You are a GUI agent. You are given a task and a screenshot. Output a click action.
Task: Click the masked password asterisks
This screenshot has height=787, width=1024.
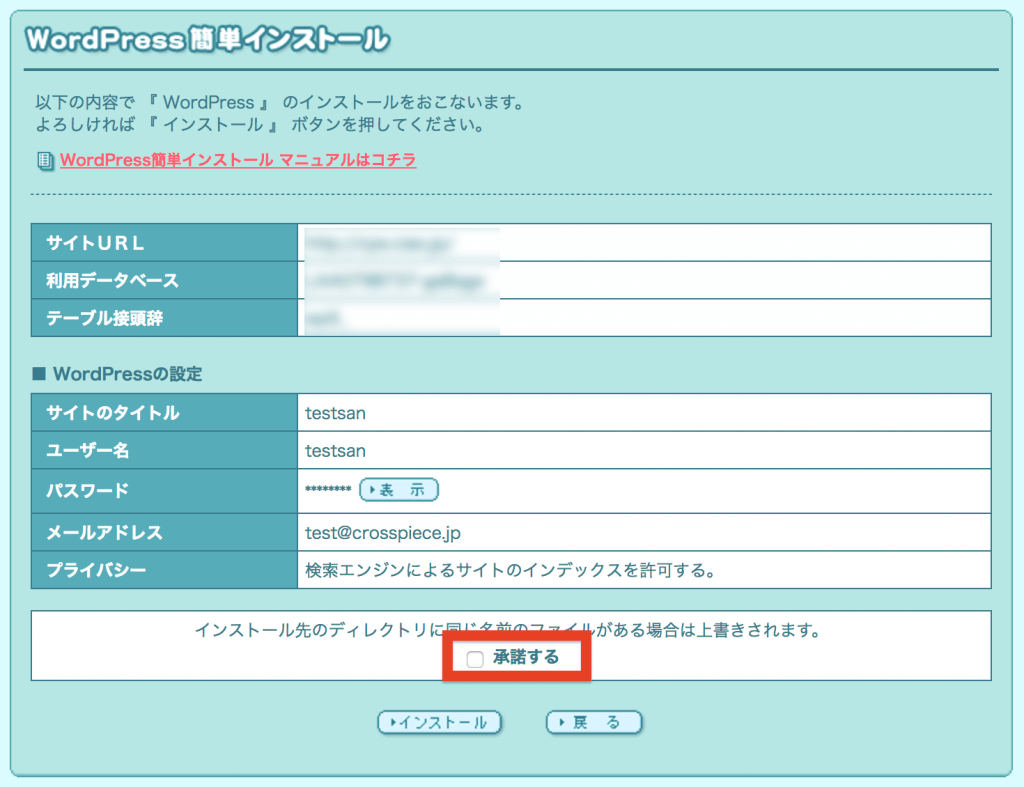click(328, 489)
